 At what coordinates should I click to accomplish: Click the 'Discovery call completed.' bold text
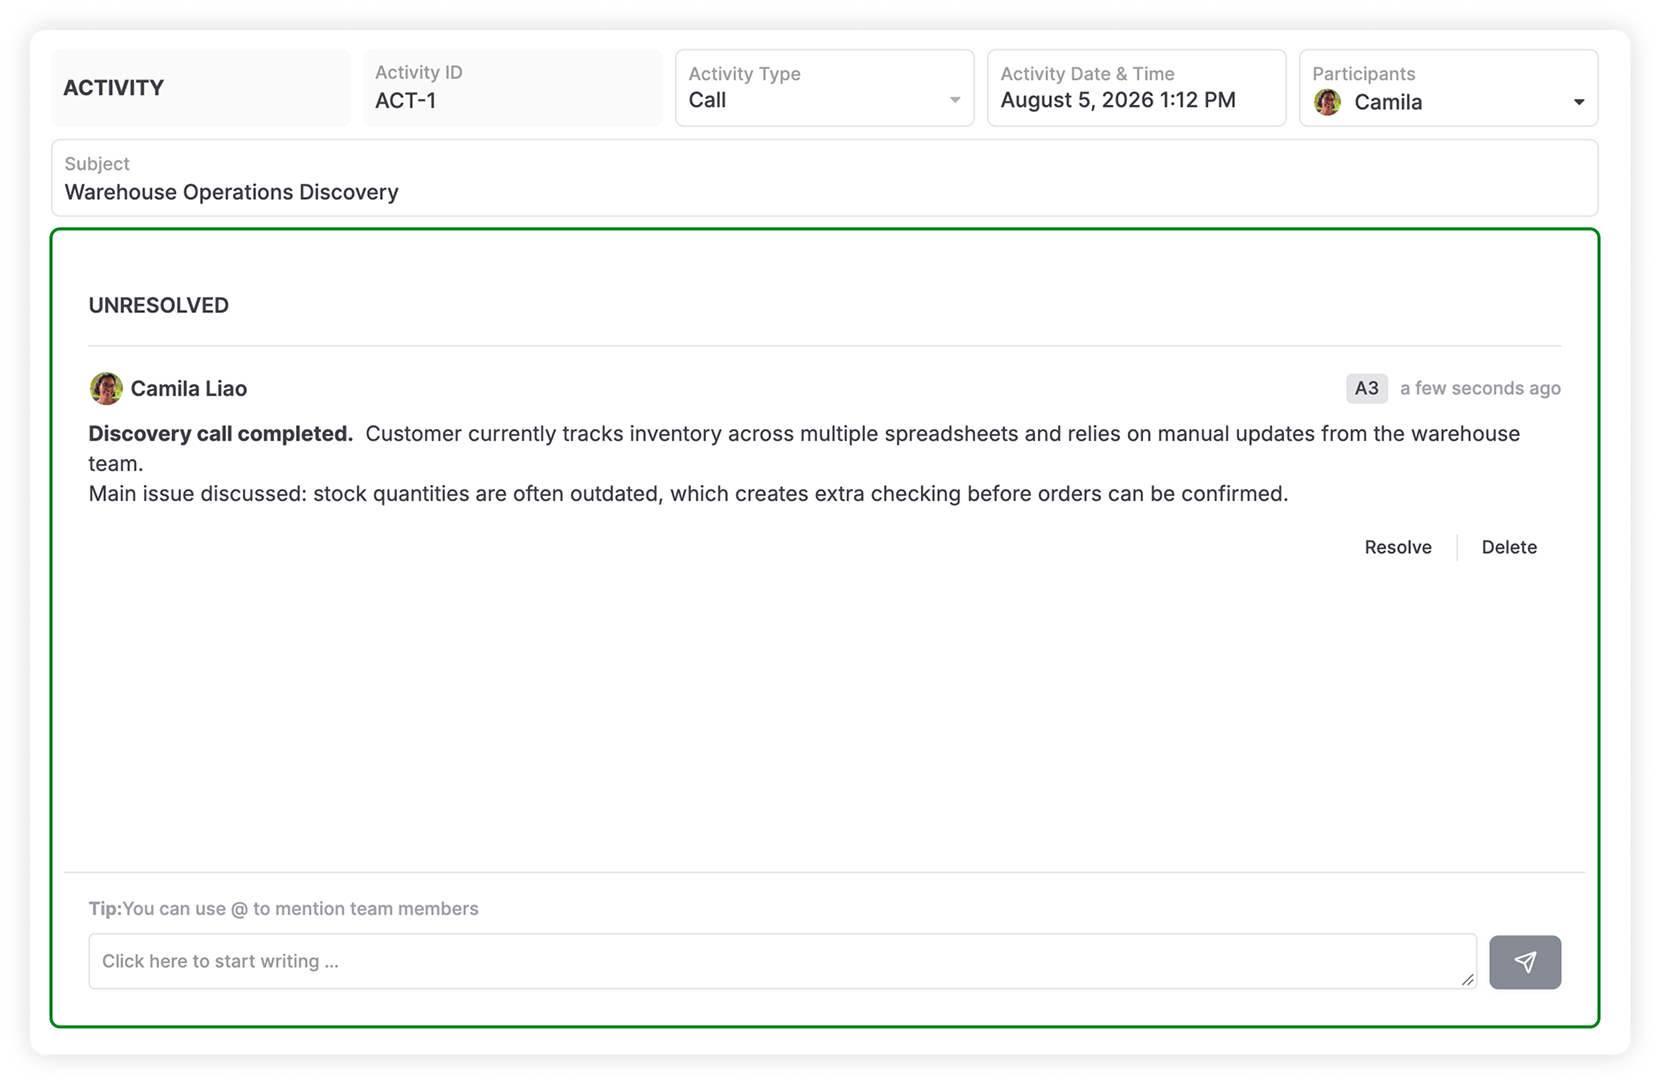(220, 433)
